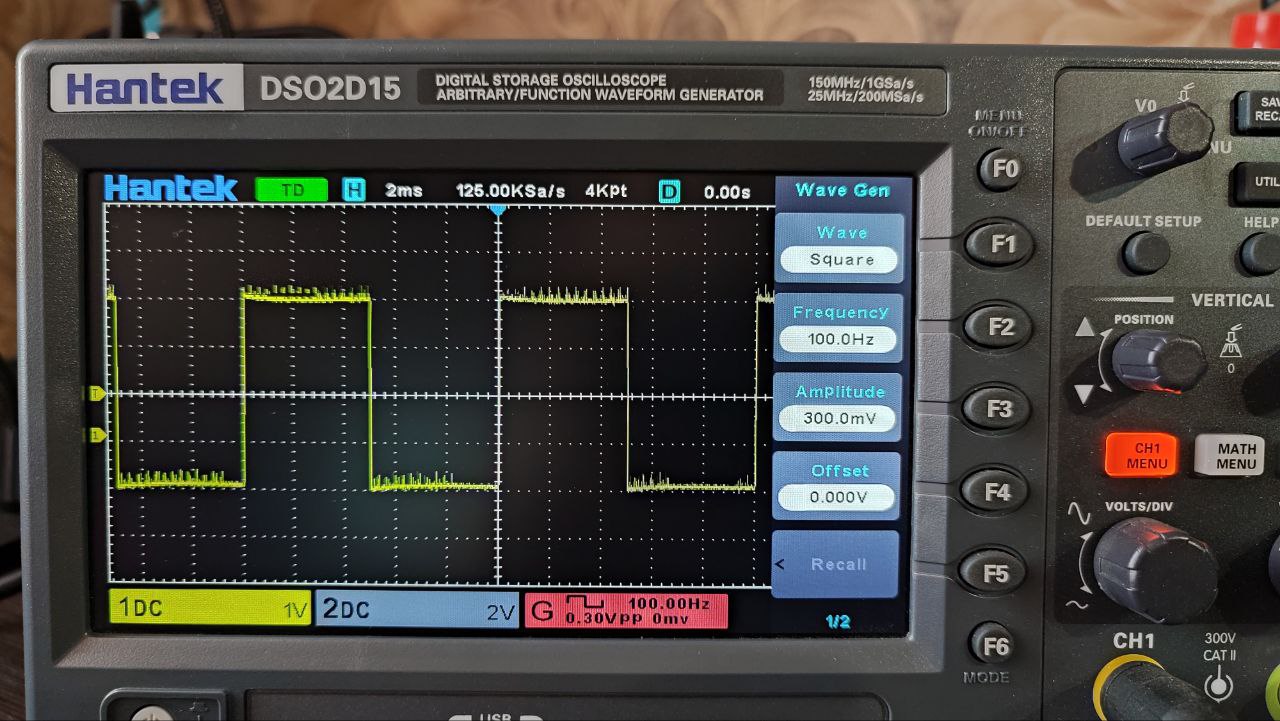
Task: Select the yellow channel 1 DC 1V readout
Action: point(211,609)
